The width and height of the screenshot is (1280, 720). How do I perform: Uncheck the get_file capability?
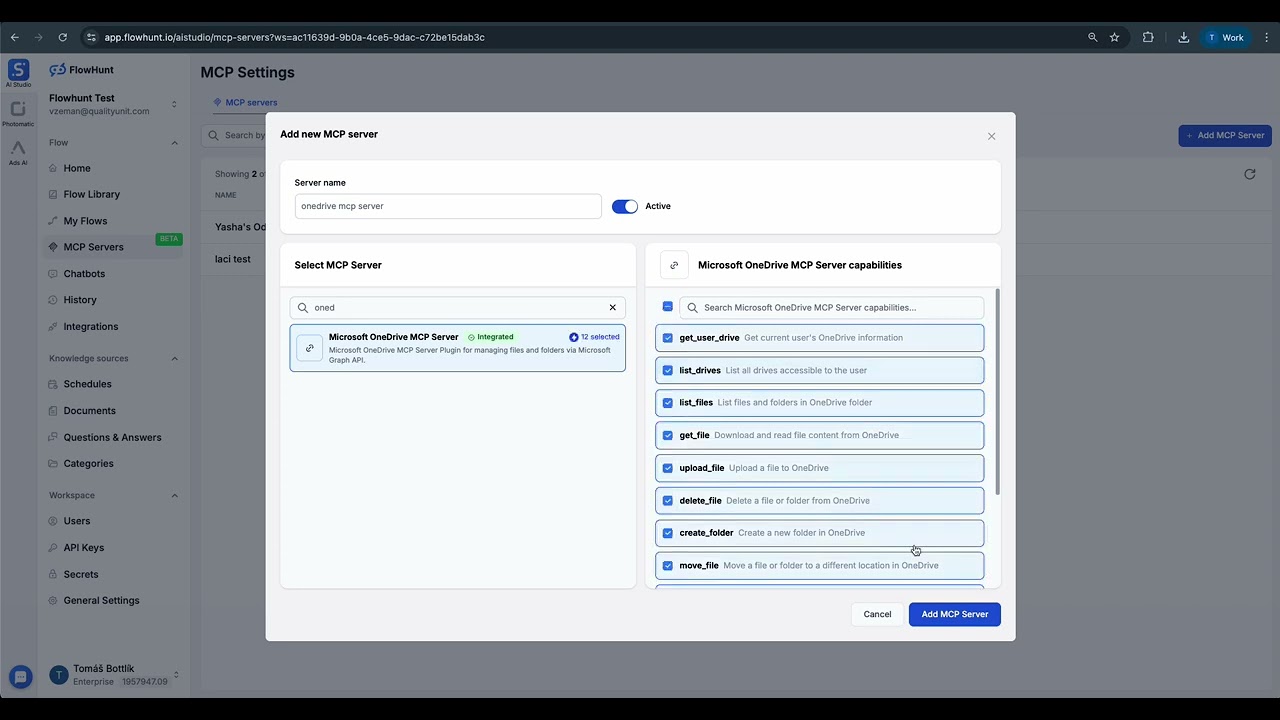pos(668,435)
